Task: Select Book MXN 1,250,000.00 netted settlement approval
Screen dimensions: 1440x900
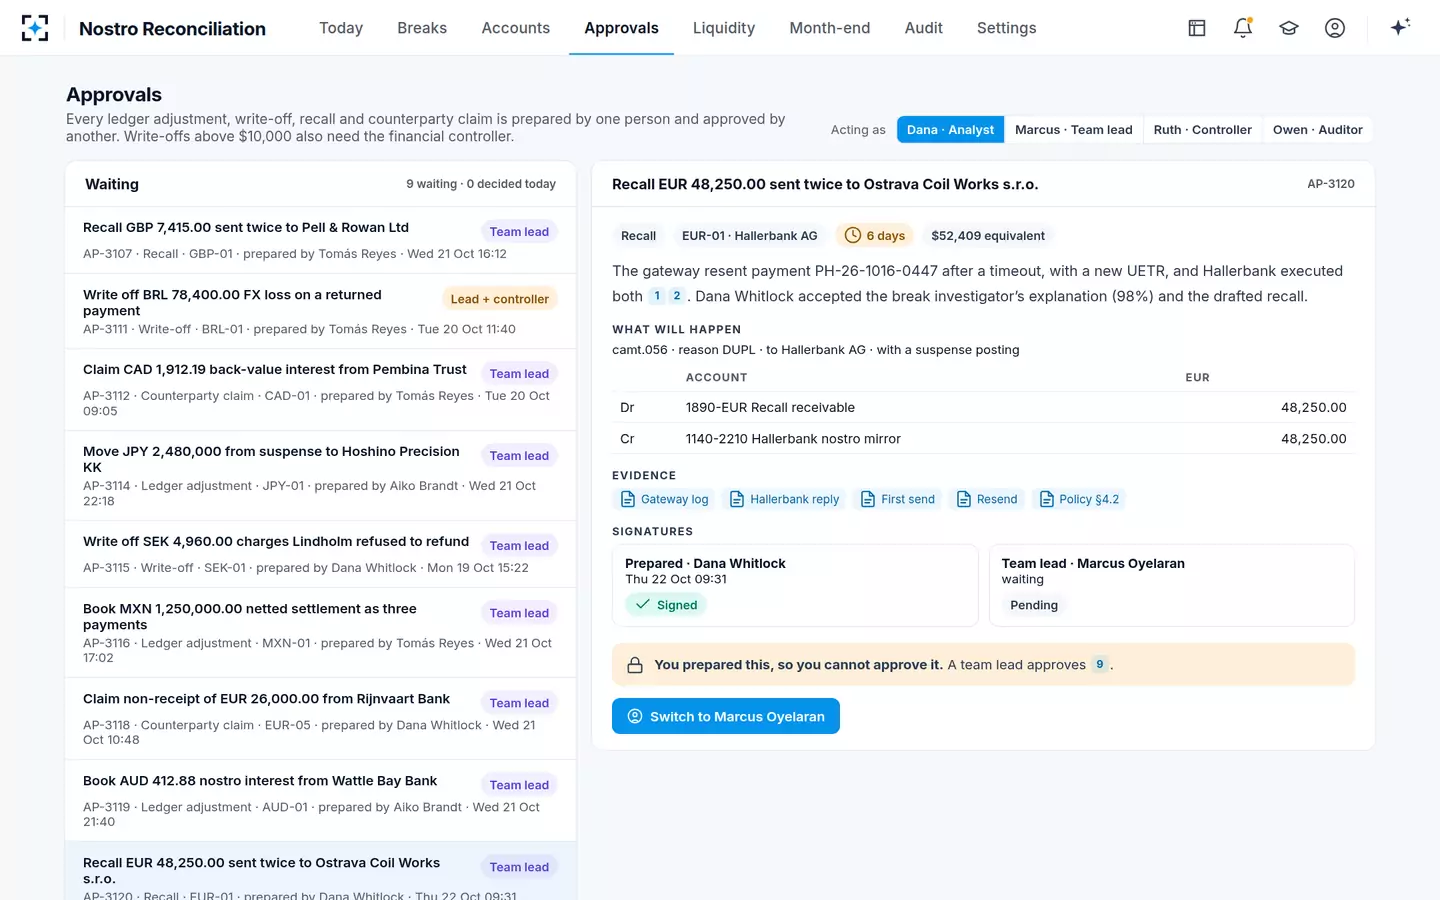Action: point(320,633)
